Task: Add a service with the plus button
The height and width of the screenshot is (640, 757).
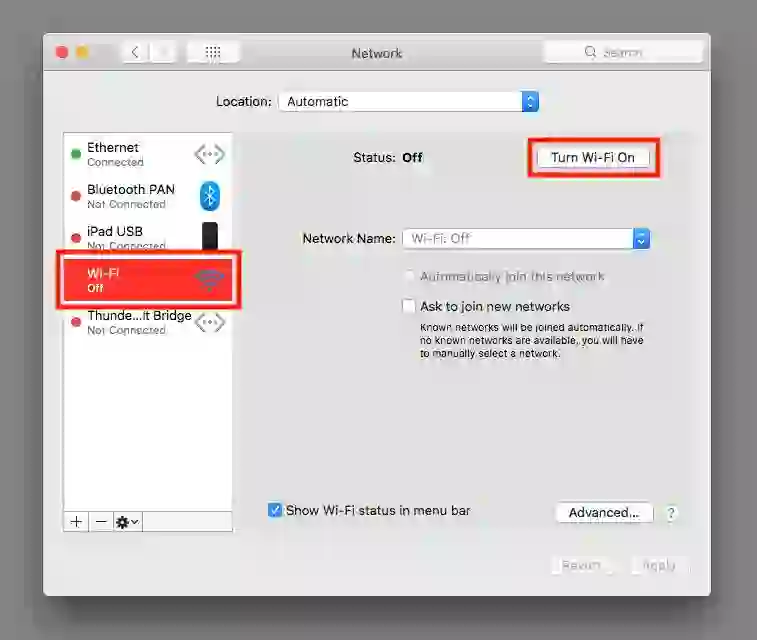Action: click(76, 522)
